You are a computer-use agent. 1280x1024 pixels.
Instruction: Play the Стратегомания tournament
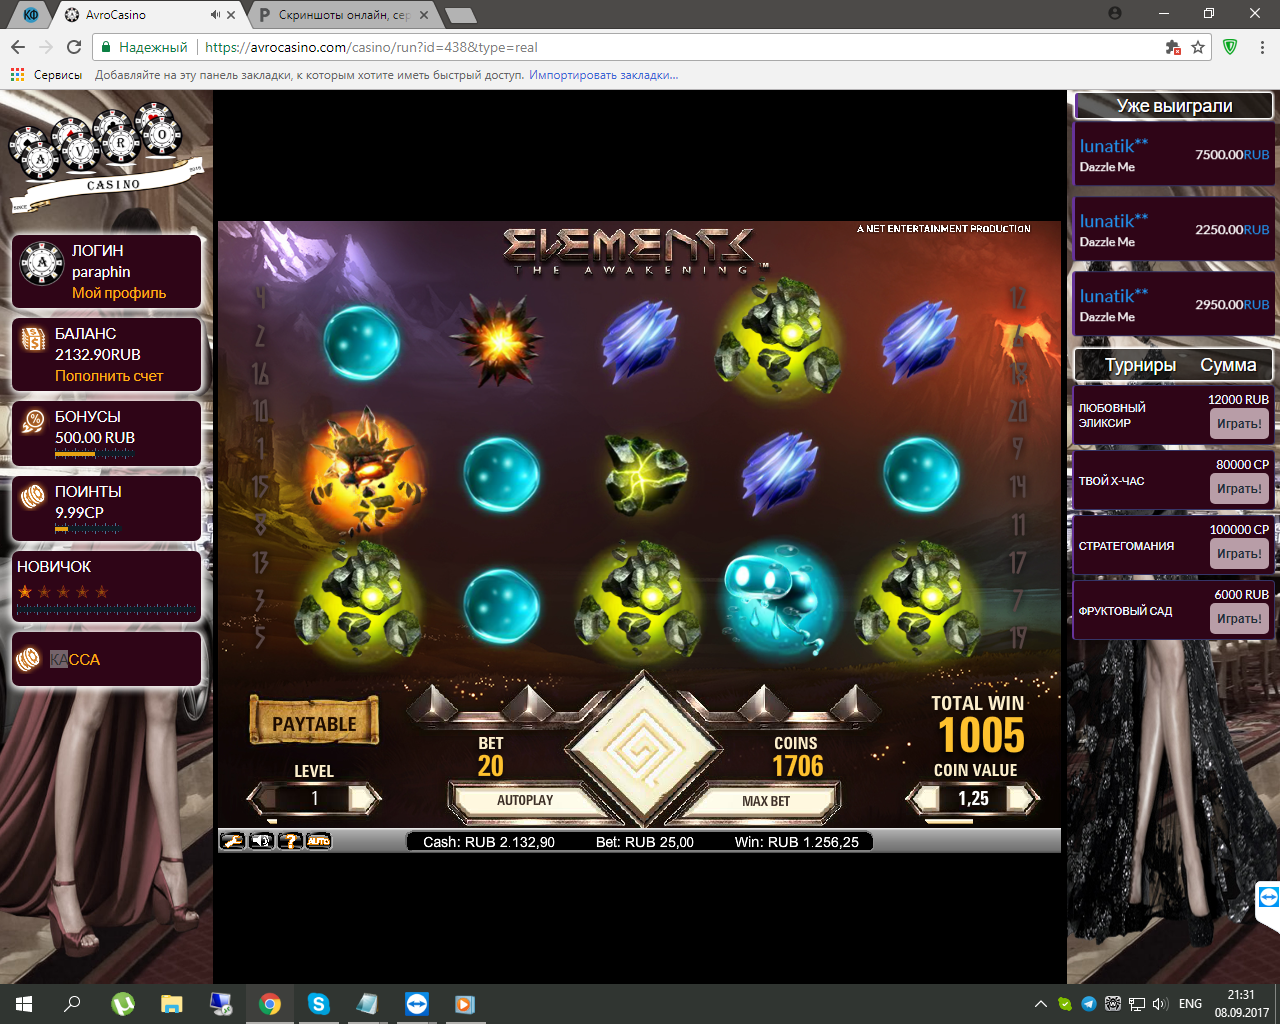click(x=1239, y=554)
